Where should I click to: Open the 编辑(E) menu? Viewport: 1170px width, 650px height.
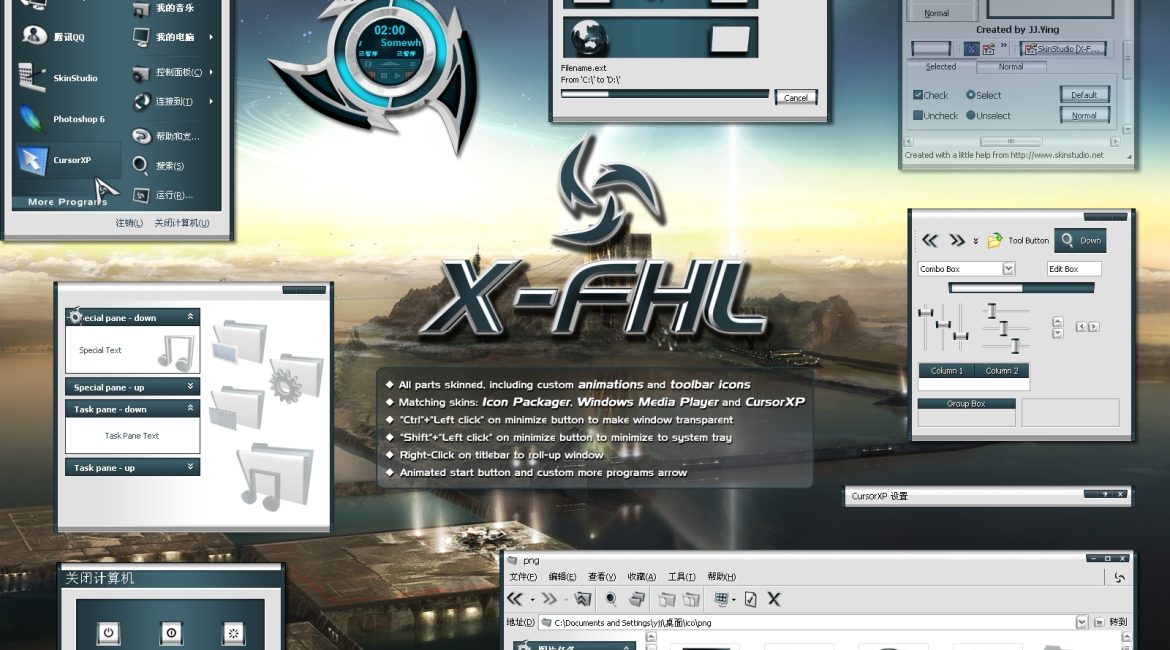pos(562,577)
